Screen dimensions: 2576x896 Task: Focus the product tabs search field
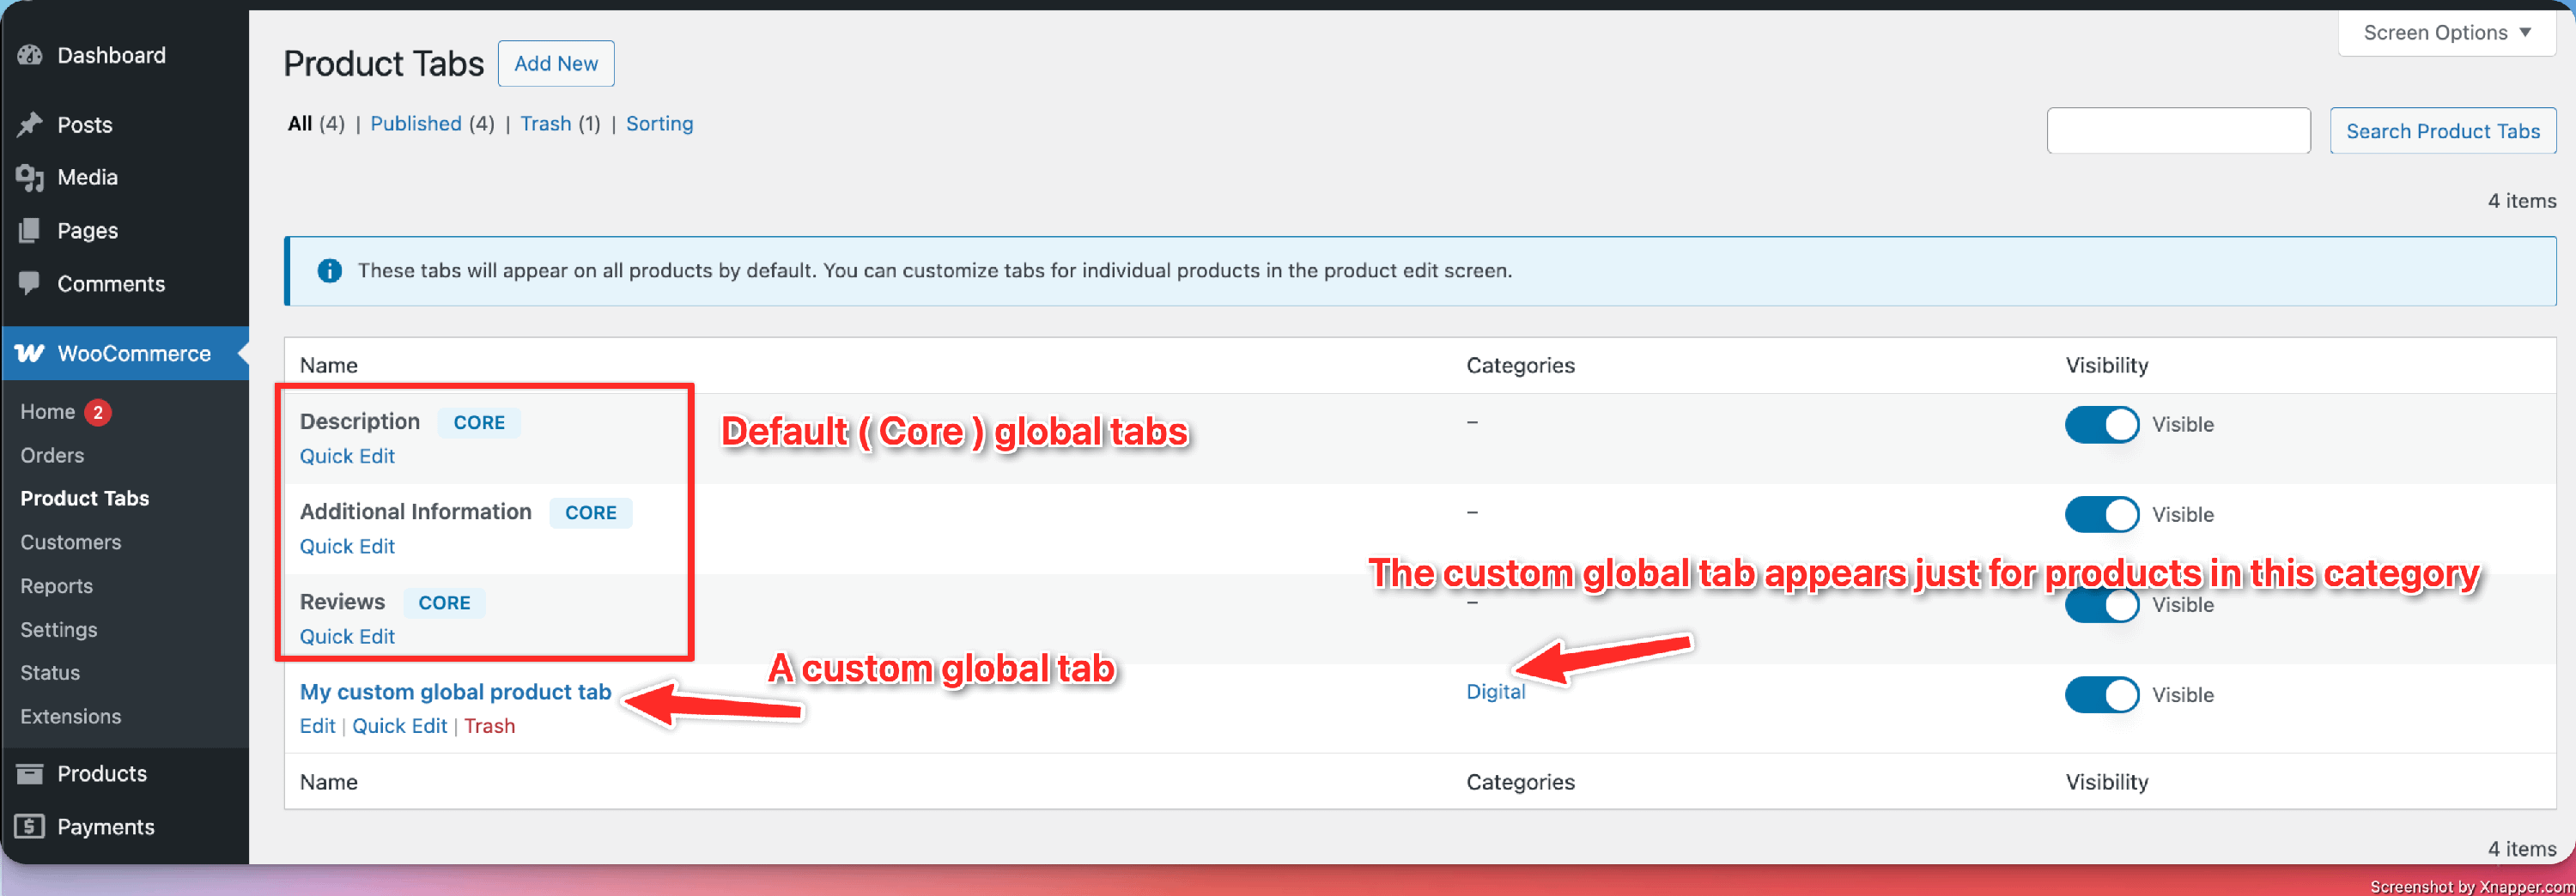(2178, 132)
